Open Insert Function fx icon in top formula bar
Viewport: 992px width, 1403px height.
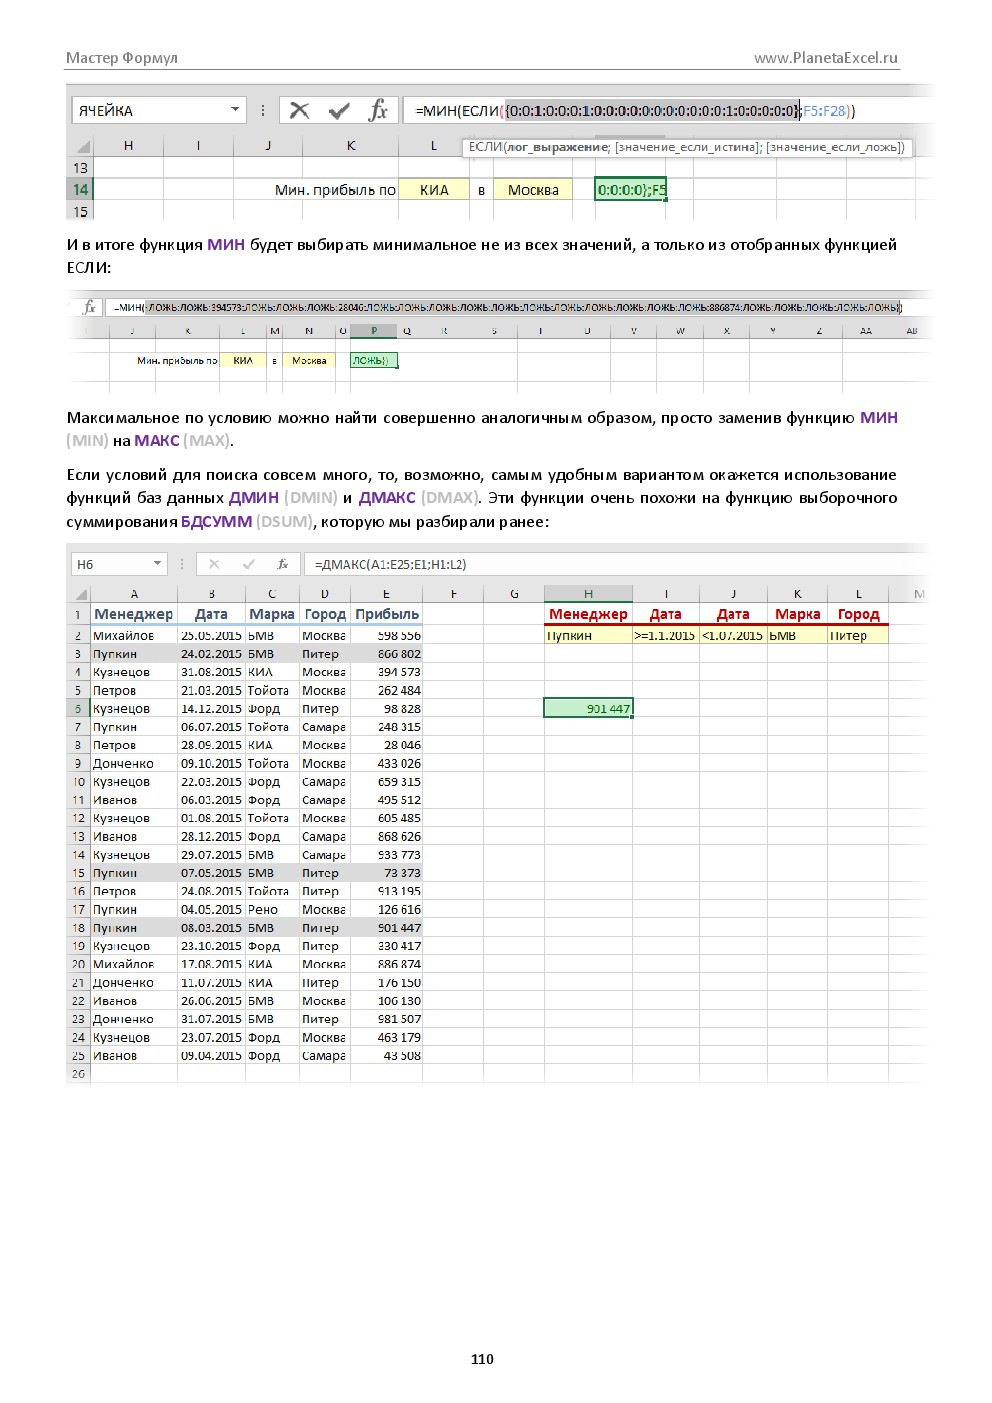(378, 111)
